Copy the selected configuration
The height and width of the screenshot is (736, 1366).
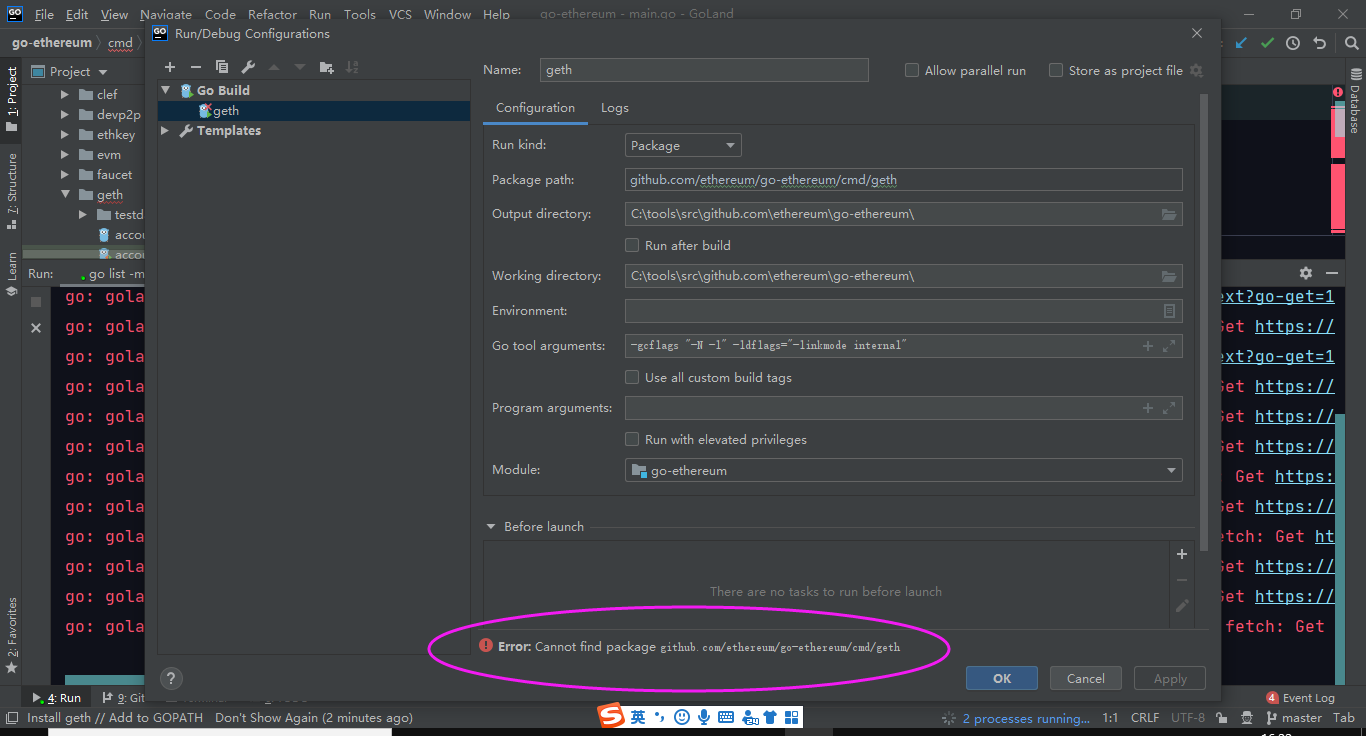pos(222,67)
